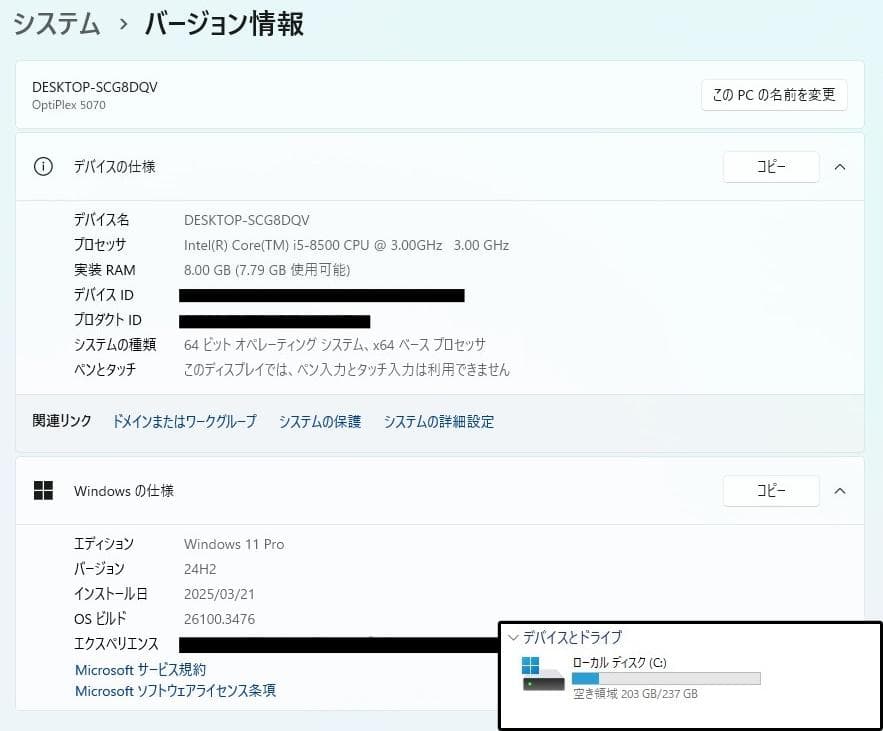Collapse the デバイスとドライブ group arrow
The image size is (883, 731).
(512, 637)
